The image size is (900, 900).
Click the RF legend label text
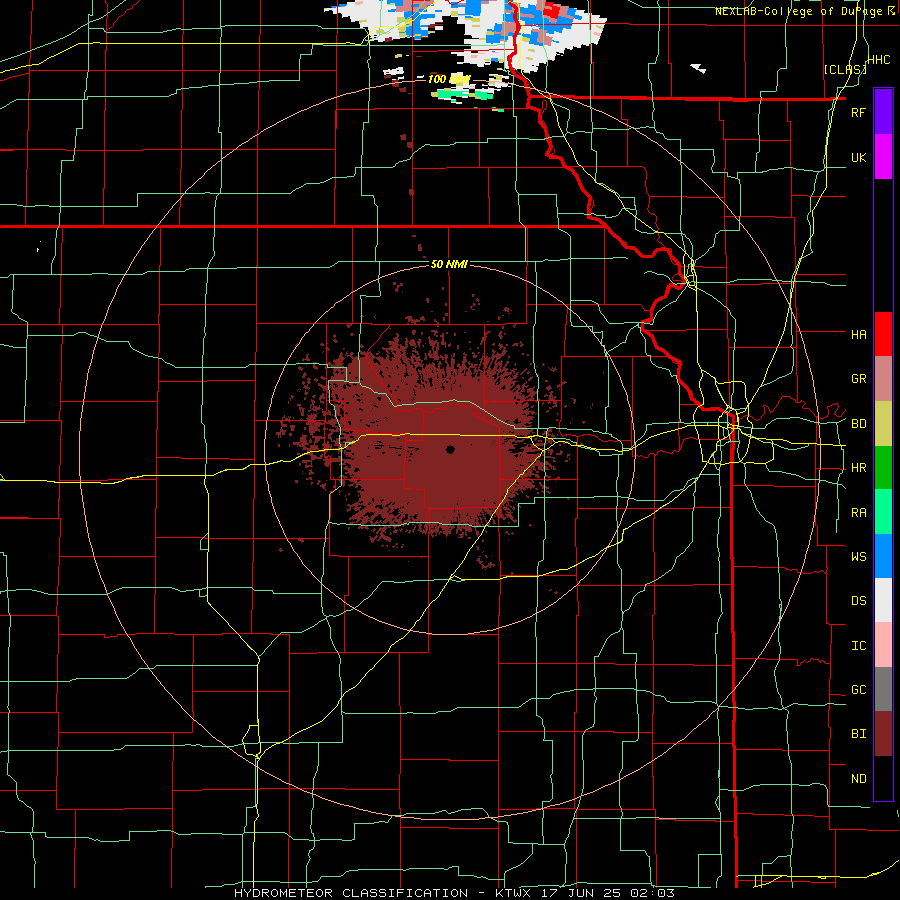[858, 112]
